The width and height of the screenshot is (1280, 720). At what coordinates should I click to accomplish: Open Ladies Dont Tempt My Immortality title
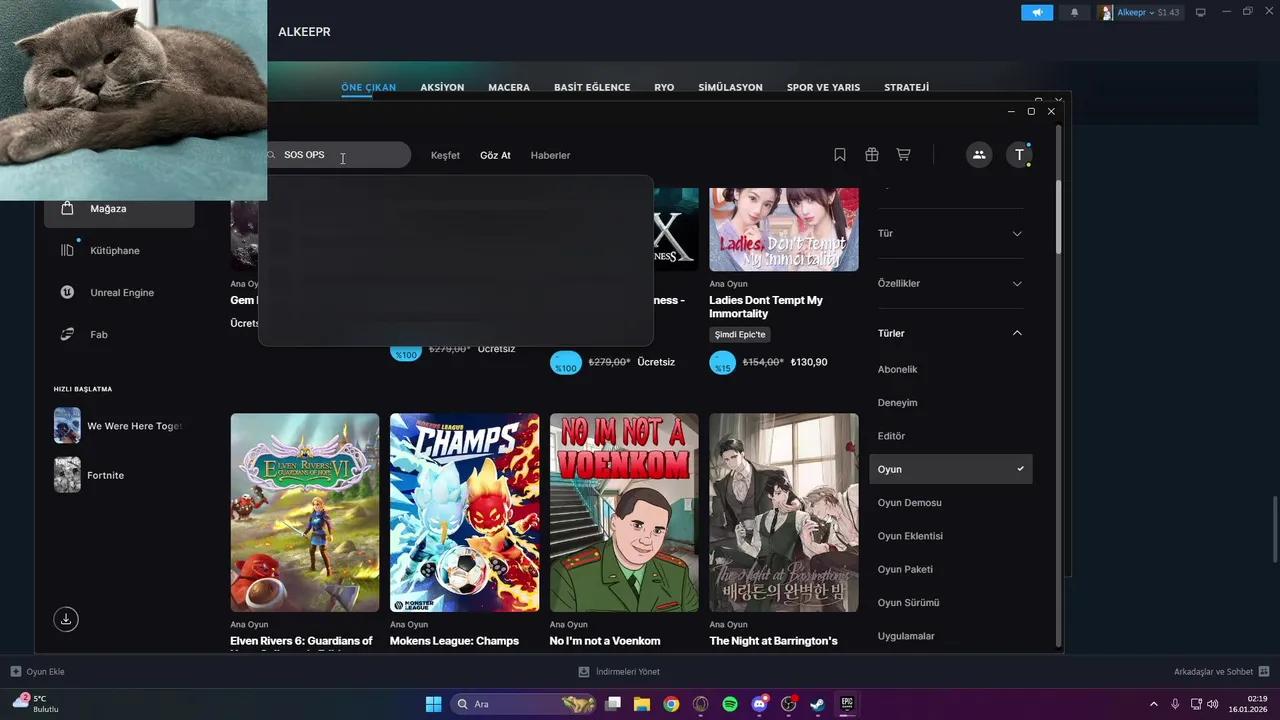766,307
